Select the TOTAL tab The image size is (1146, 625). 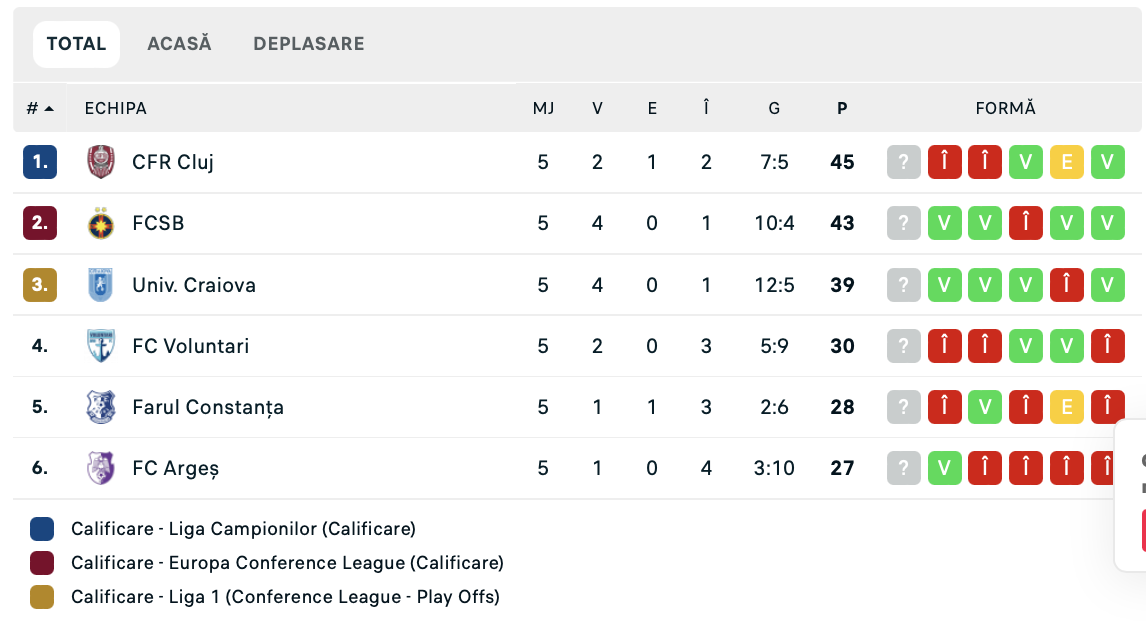[76, 44]
